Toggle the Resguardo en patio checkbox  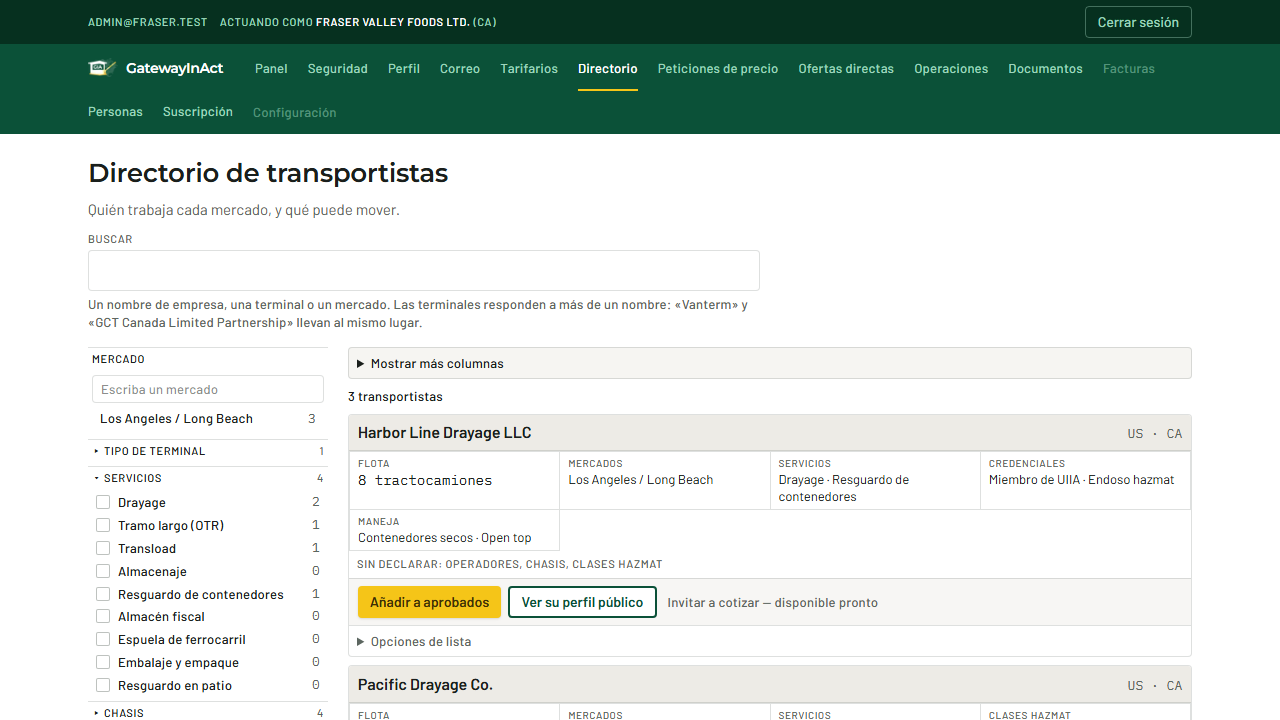coord(103,686)
